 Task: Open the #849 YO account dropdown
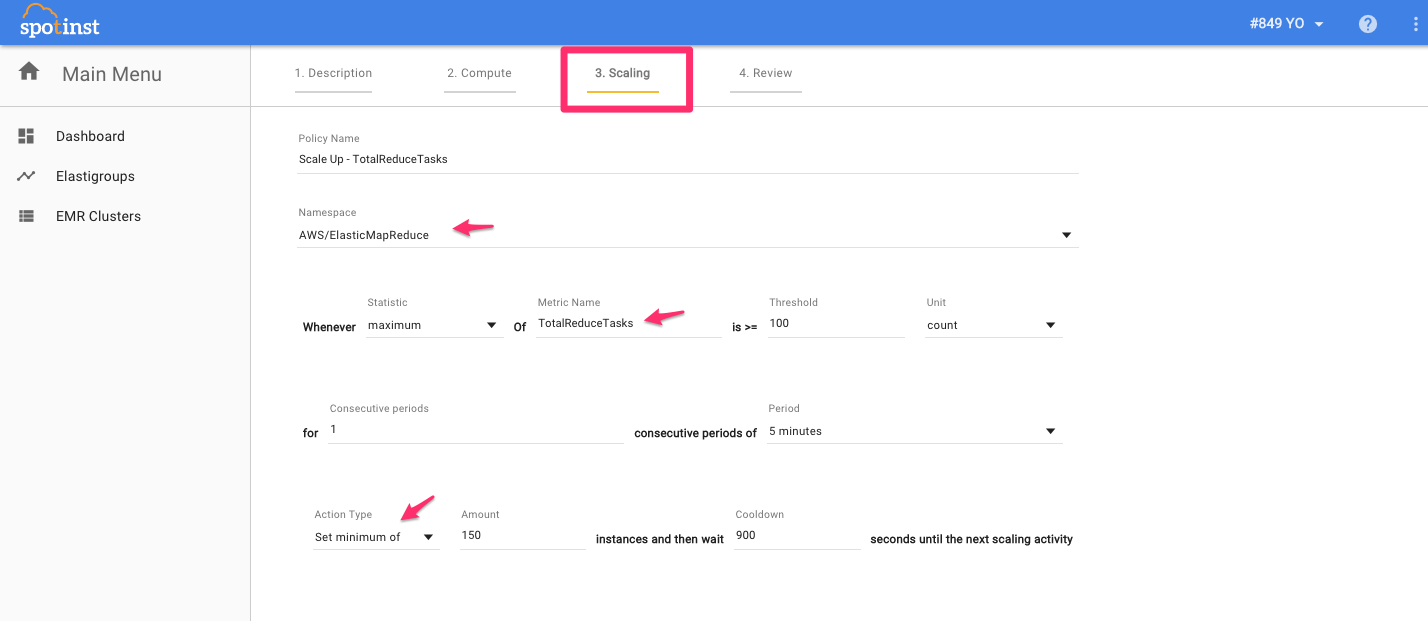(x=1286, y=24)
